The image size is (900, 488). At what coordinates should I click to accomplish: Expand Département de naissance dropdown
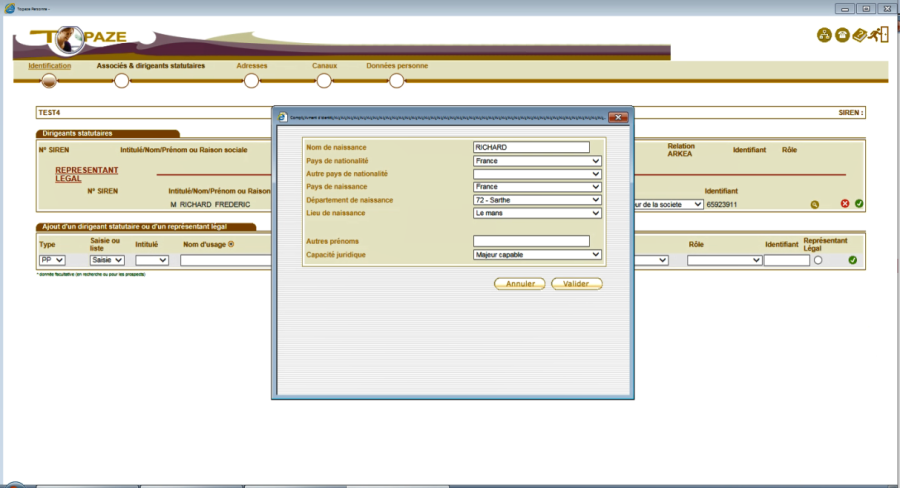[537, 200]
